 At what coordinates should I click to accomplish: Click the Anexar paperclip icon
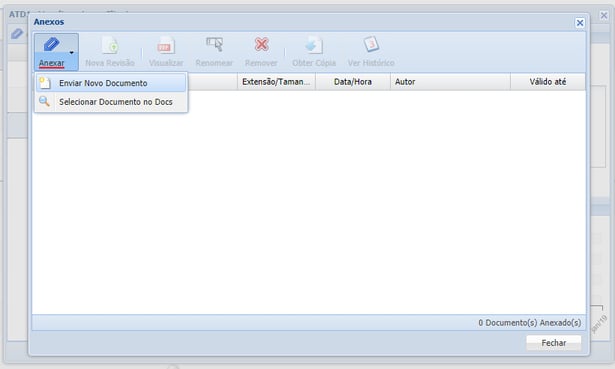point(51,44)
